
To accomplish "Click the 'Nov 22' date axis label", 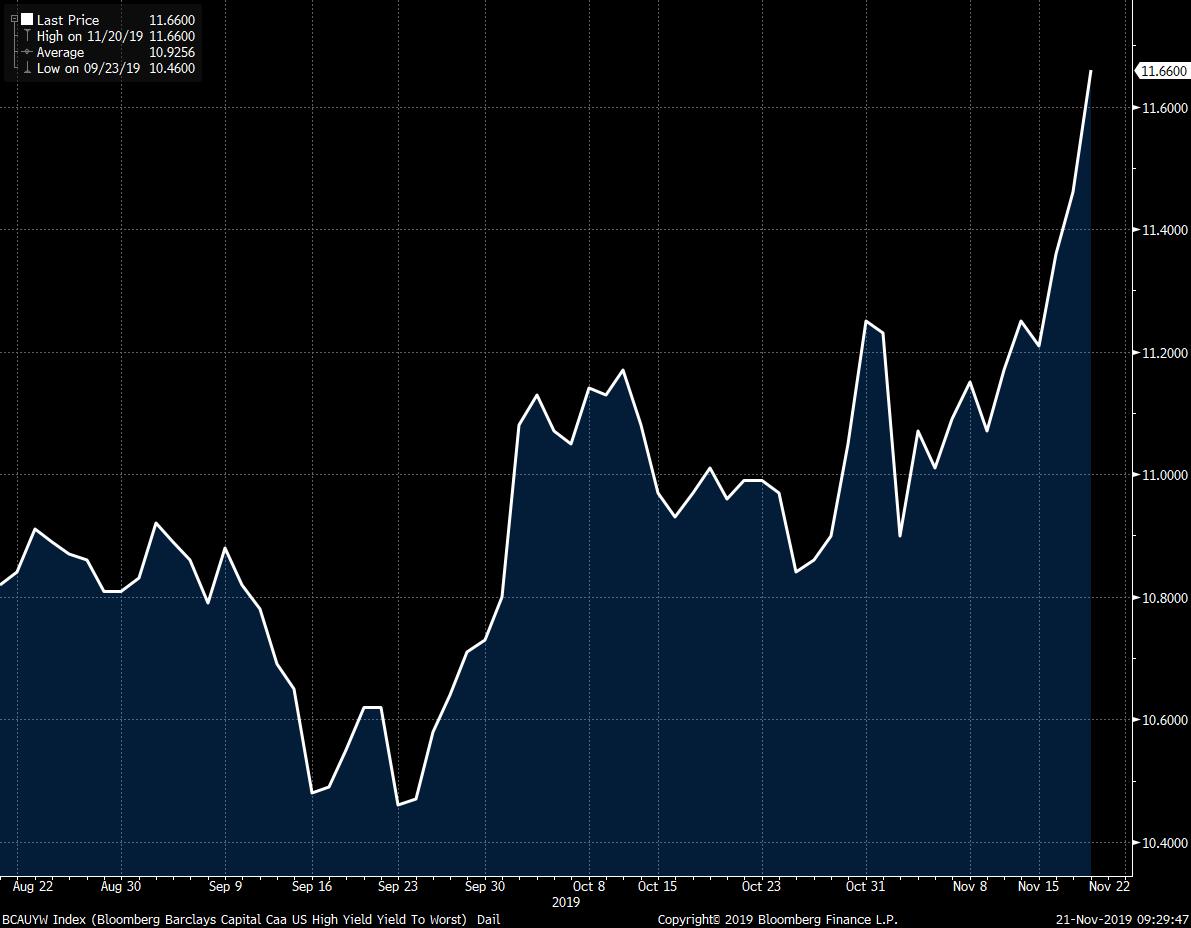I will [1109, 886].
